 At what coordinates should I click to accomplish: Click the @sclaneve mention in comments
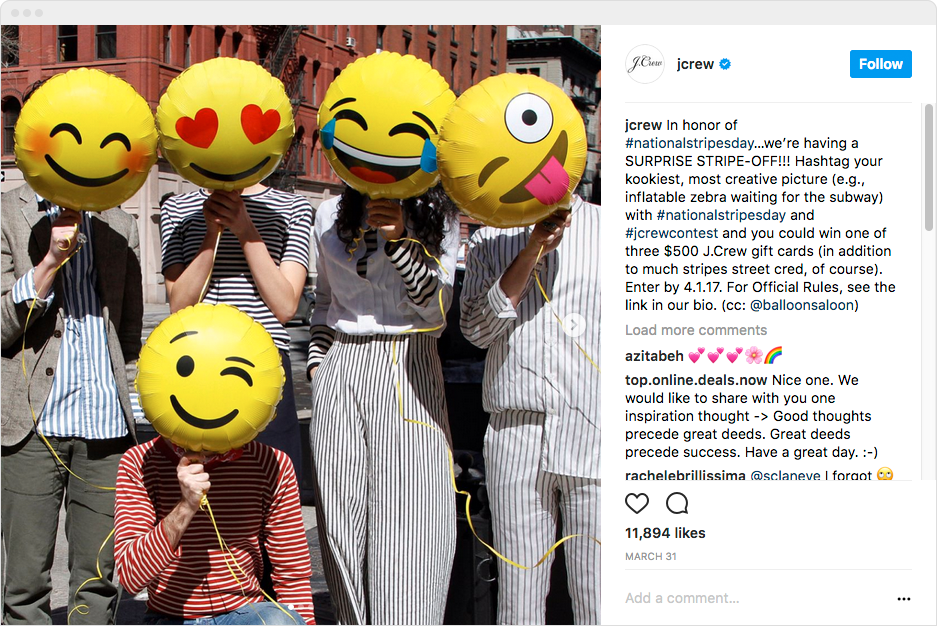(x=785, y=475)
